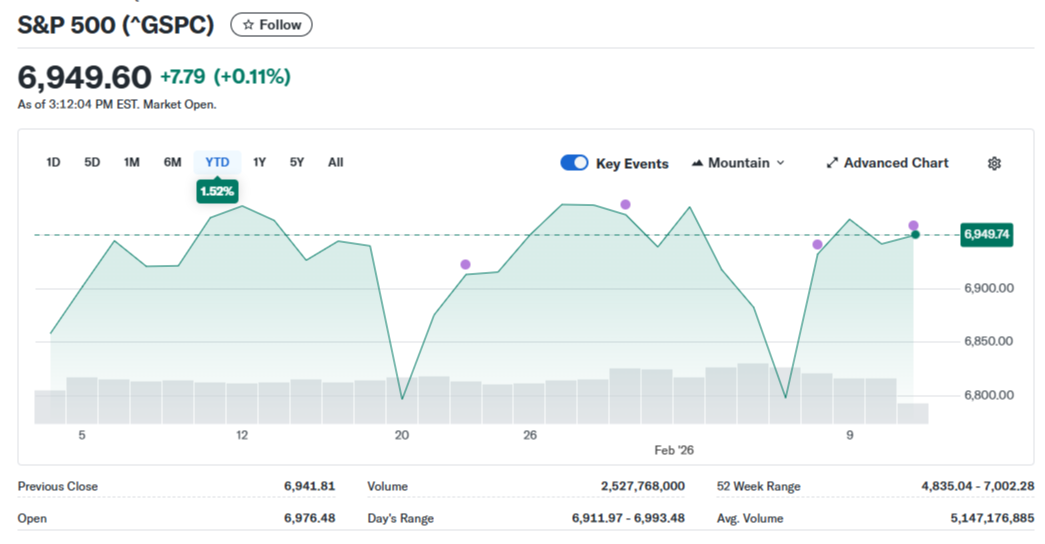Click the Mountain chart type icon
The height and width of the screenshot is (544, 1045).
(x=697, y=163)
